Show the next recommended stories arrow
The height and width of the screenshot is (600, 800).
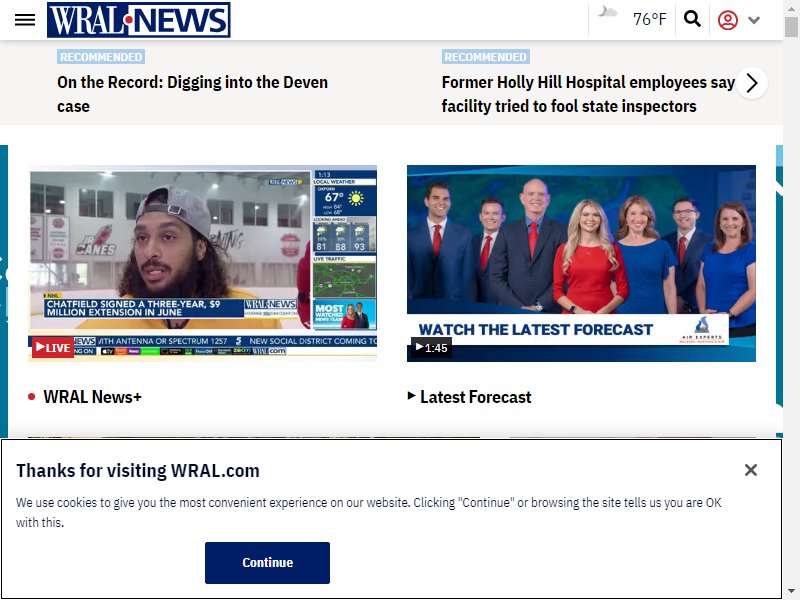[x=752, y=83]
